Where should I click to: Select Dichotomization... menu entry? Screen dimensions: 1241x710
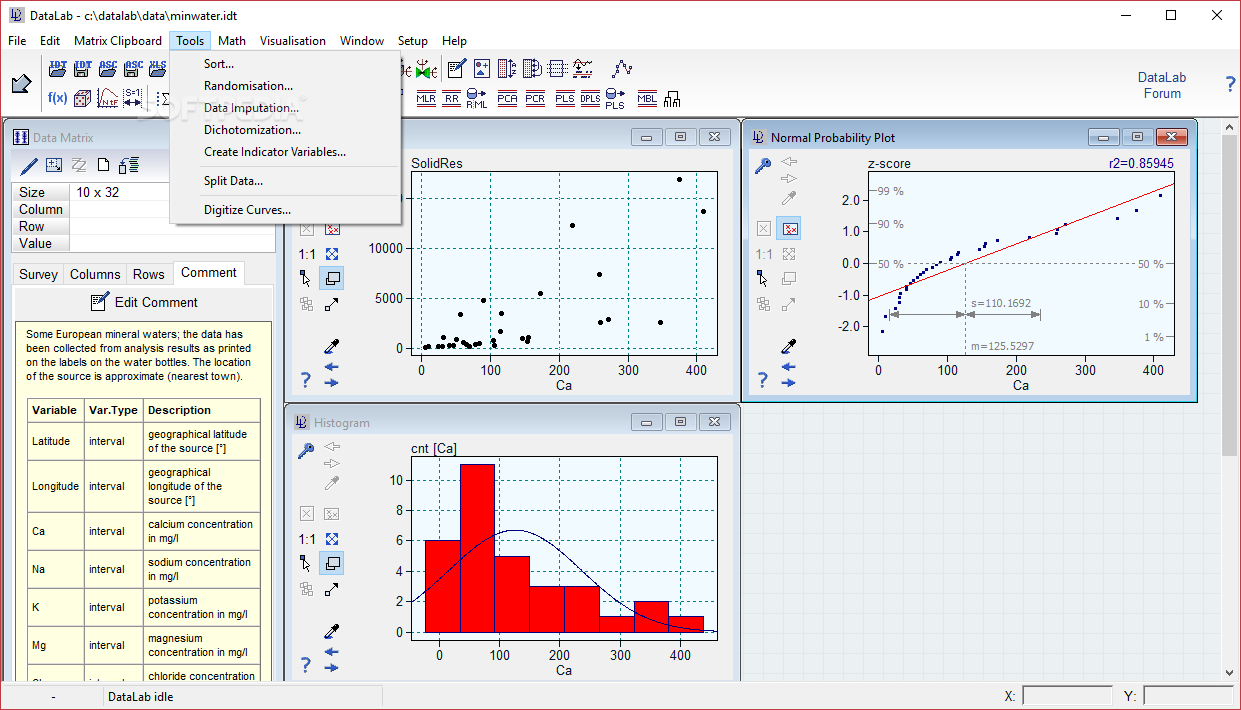point(252,130)
